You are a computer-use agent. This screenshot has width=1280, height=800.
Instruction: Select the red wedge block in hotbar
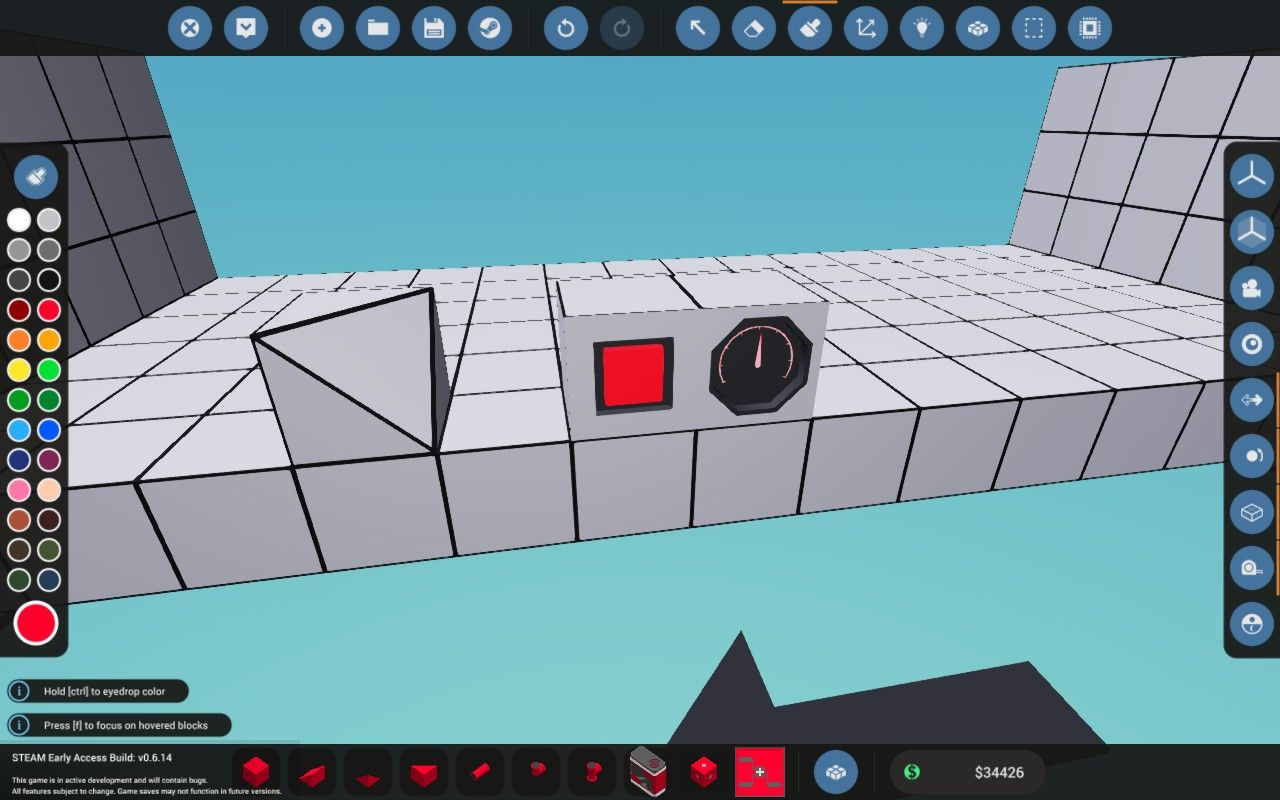pos(312,774)
